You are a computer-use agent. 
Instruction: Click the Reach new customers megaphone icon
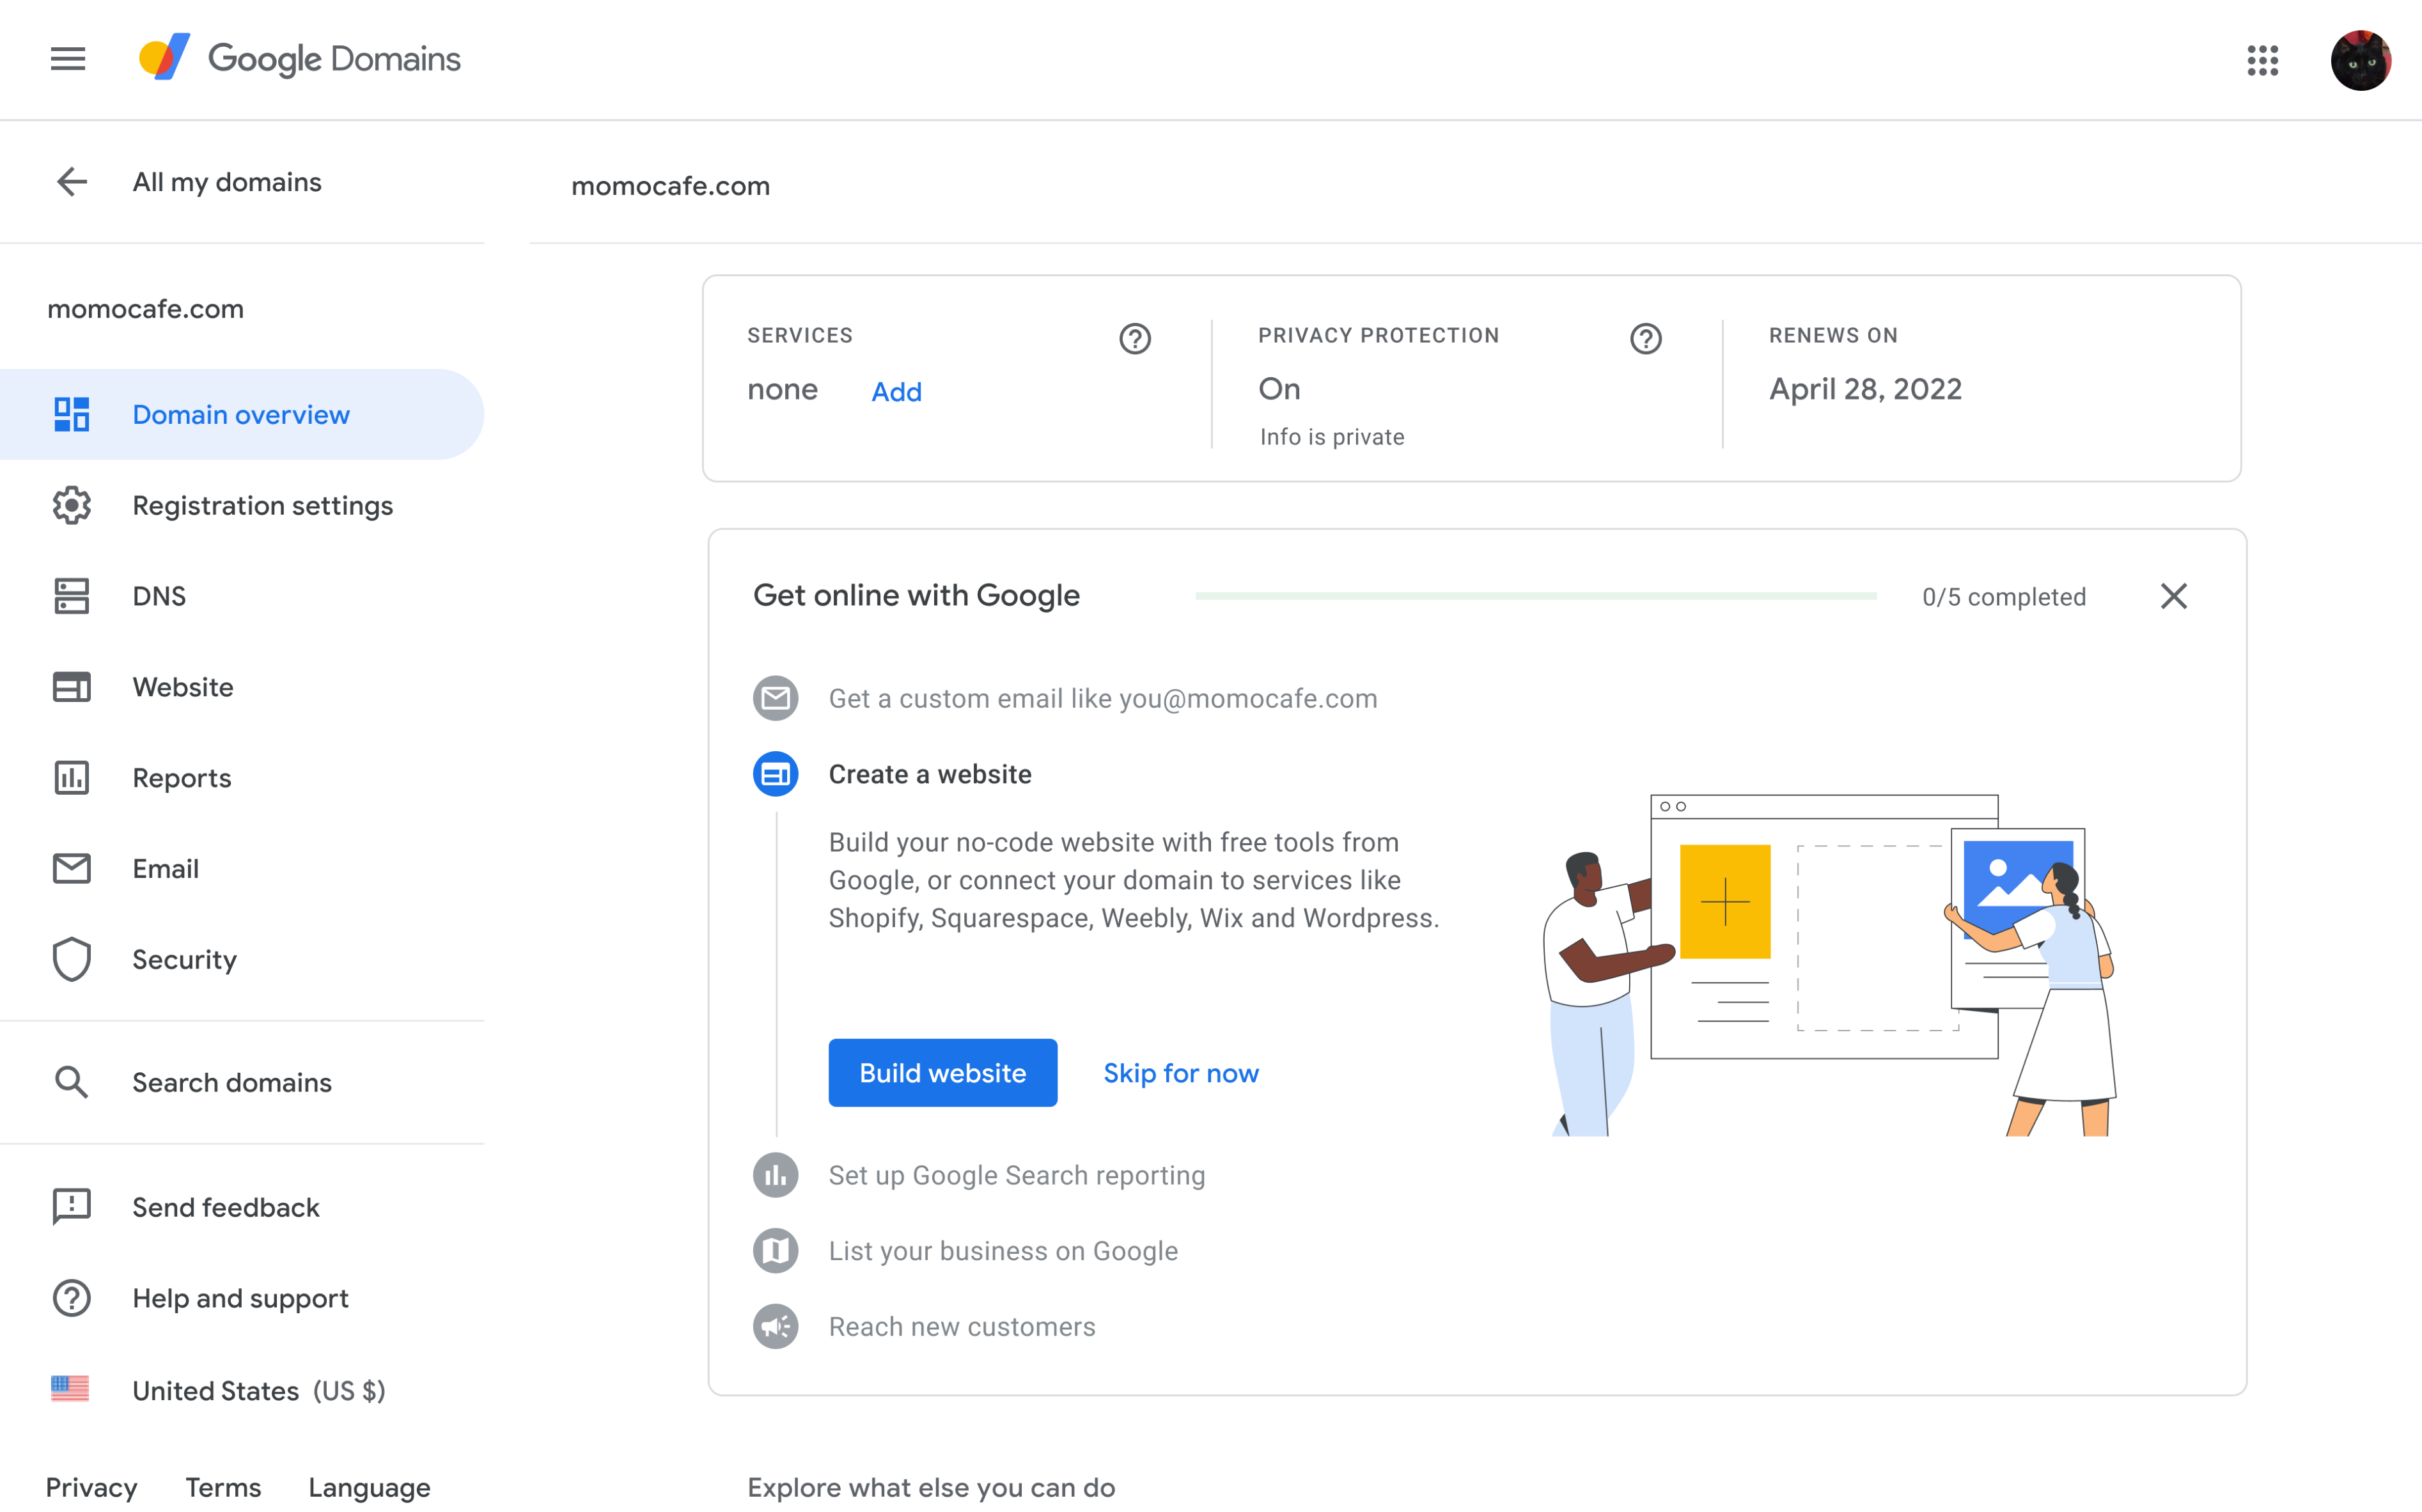[776, 1327]
